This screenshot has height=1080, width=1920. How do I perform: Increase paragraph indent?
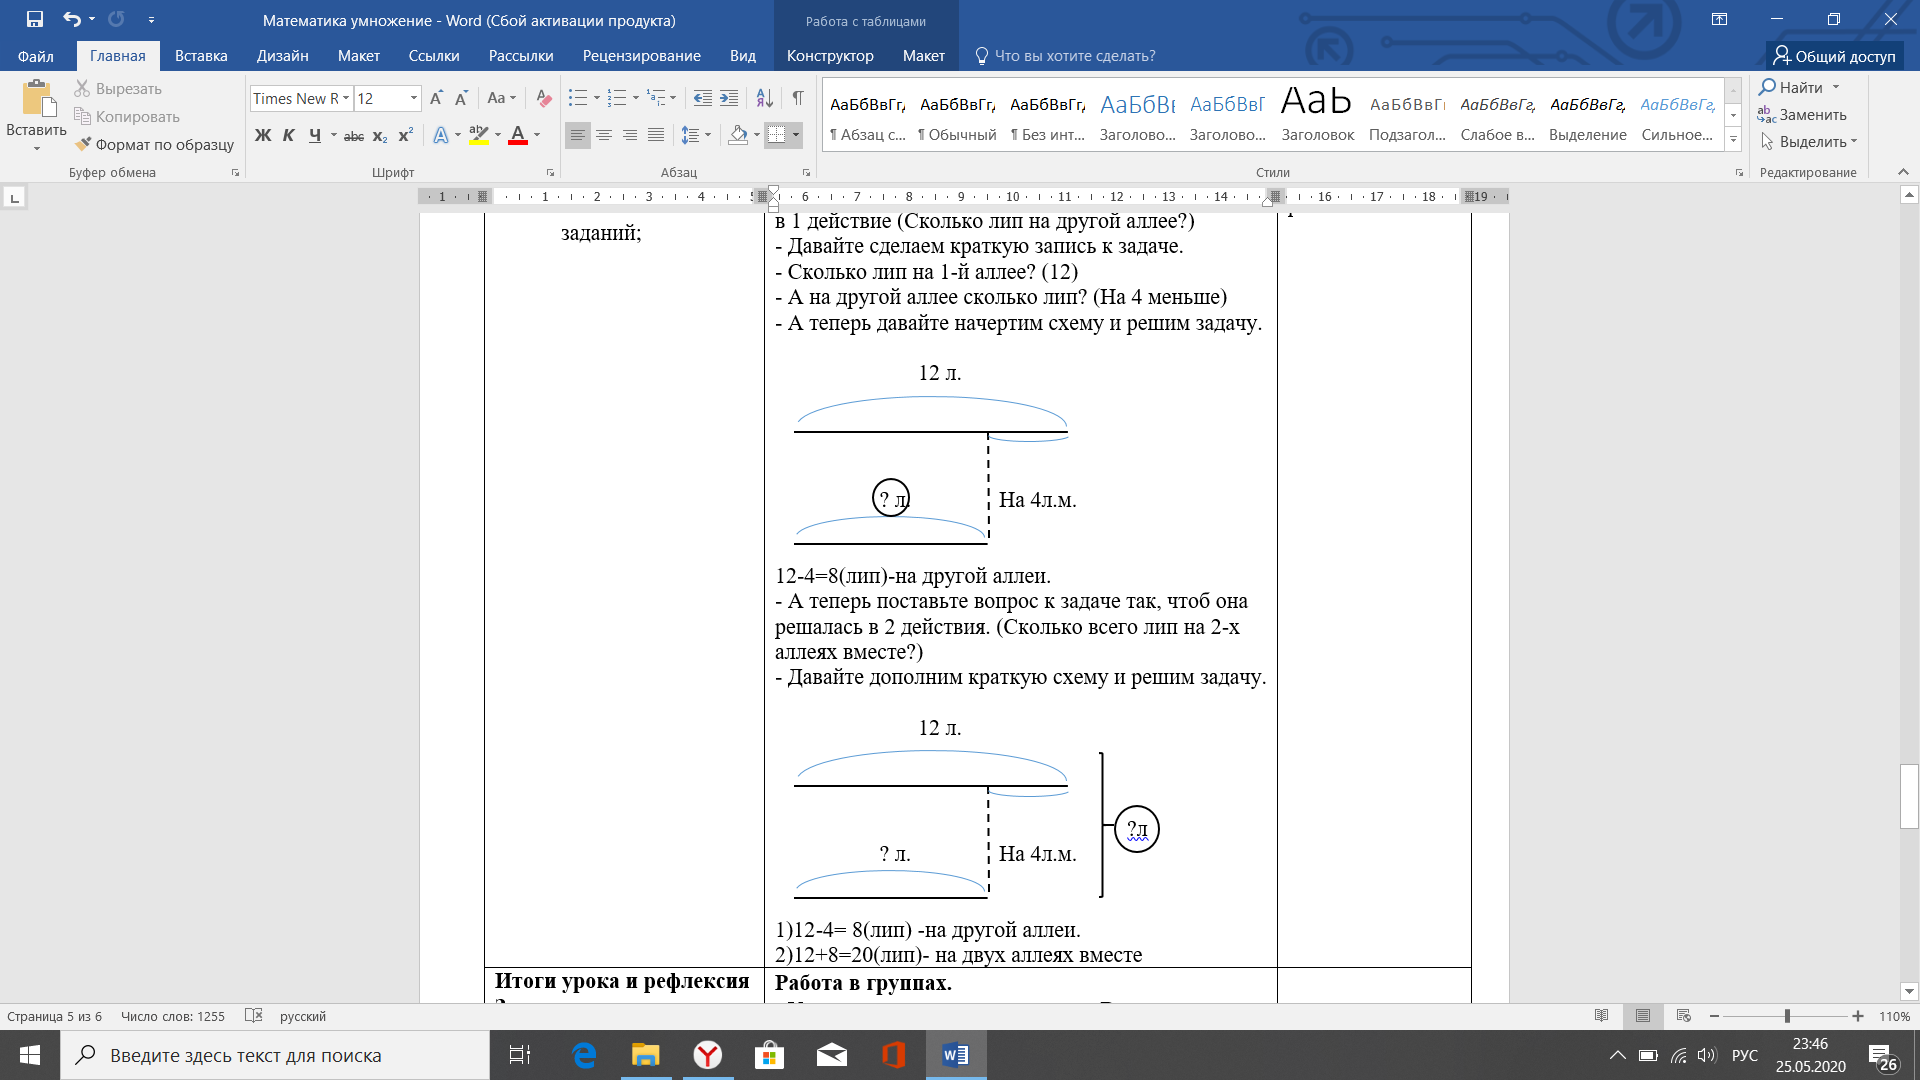pyautogui.click(x=729, y=98)
